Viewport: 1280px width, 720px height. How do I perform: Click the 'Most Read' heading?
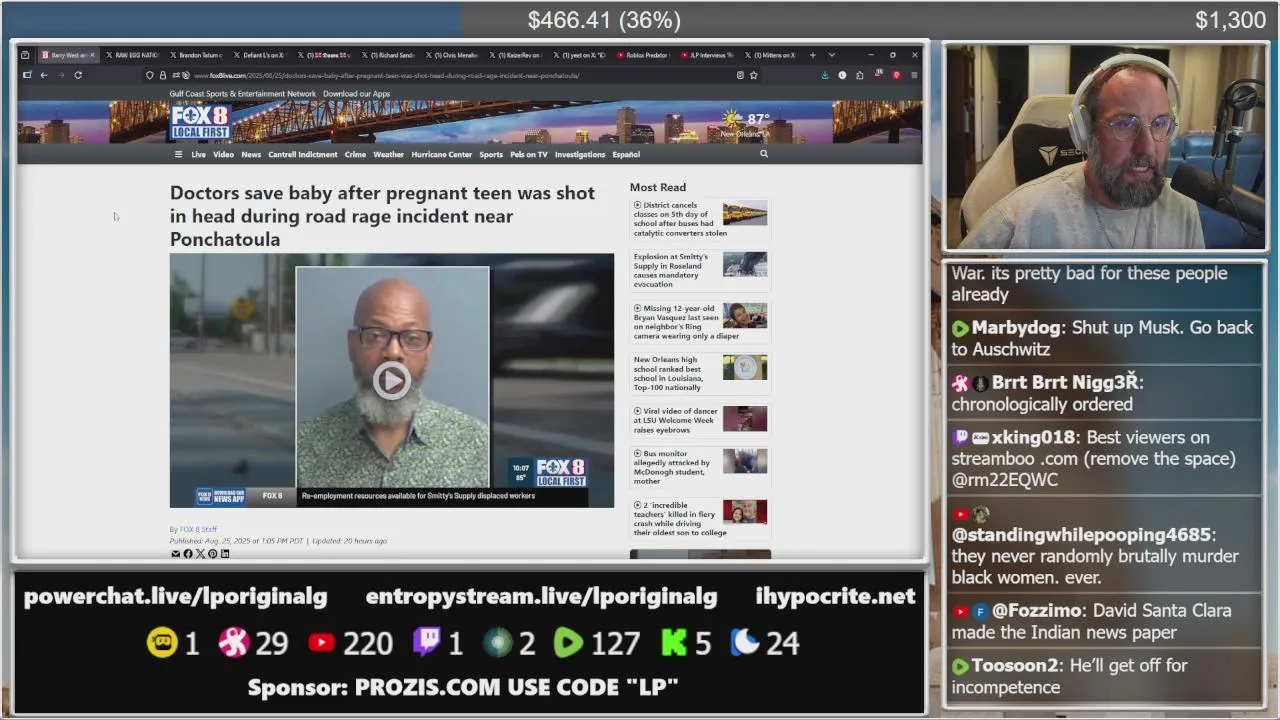coord(658,187)
